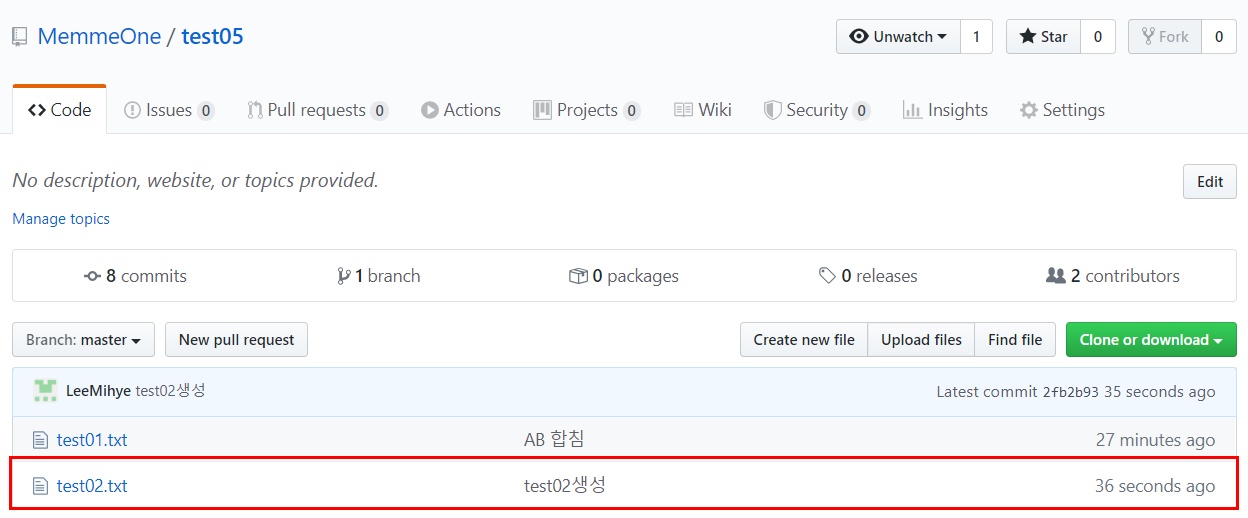View the 8 commits history
Screen dimensions: 1248x518
coord(135,276)
